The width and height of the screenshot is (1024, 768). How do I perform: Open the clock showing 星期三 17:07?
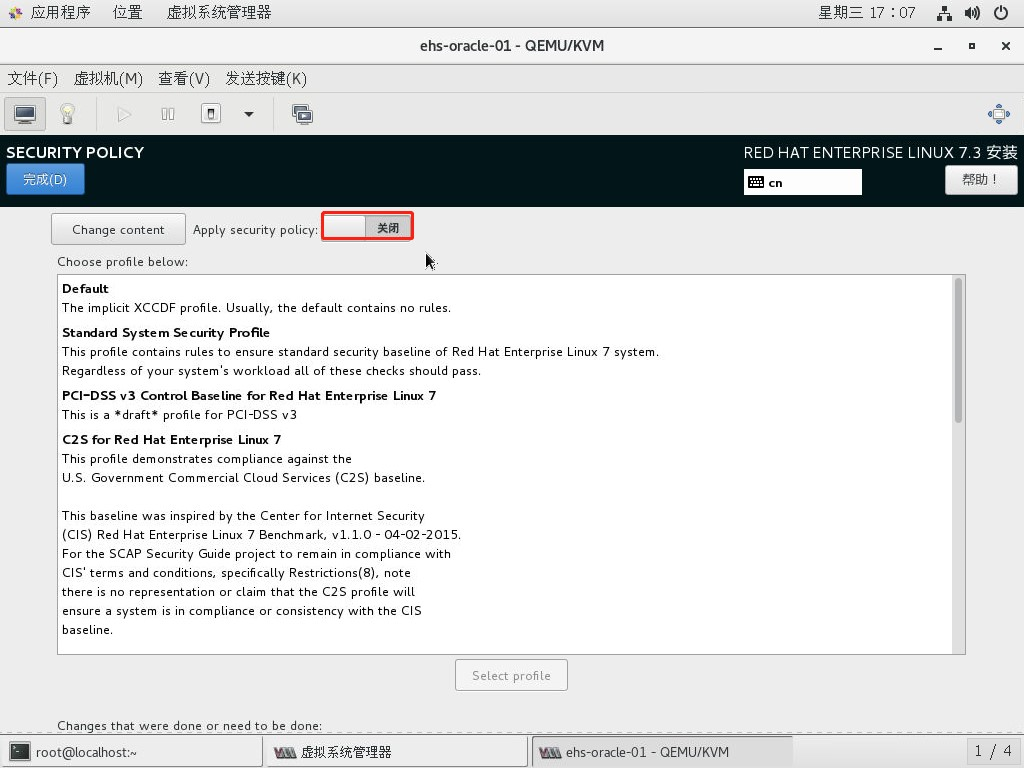pos(867,12)
